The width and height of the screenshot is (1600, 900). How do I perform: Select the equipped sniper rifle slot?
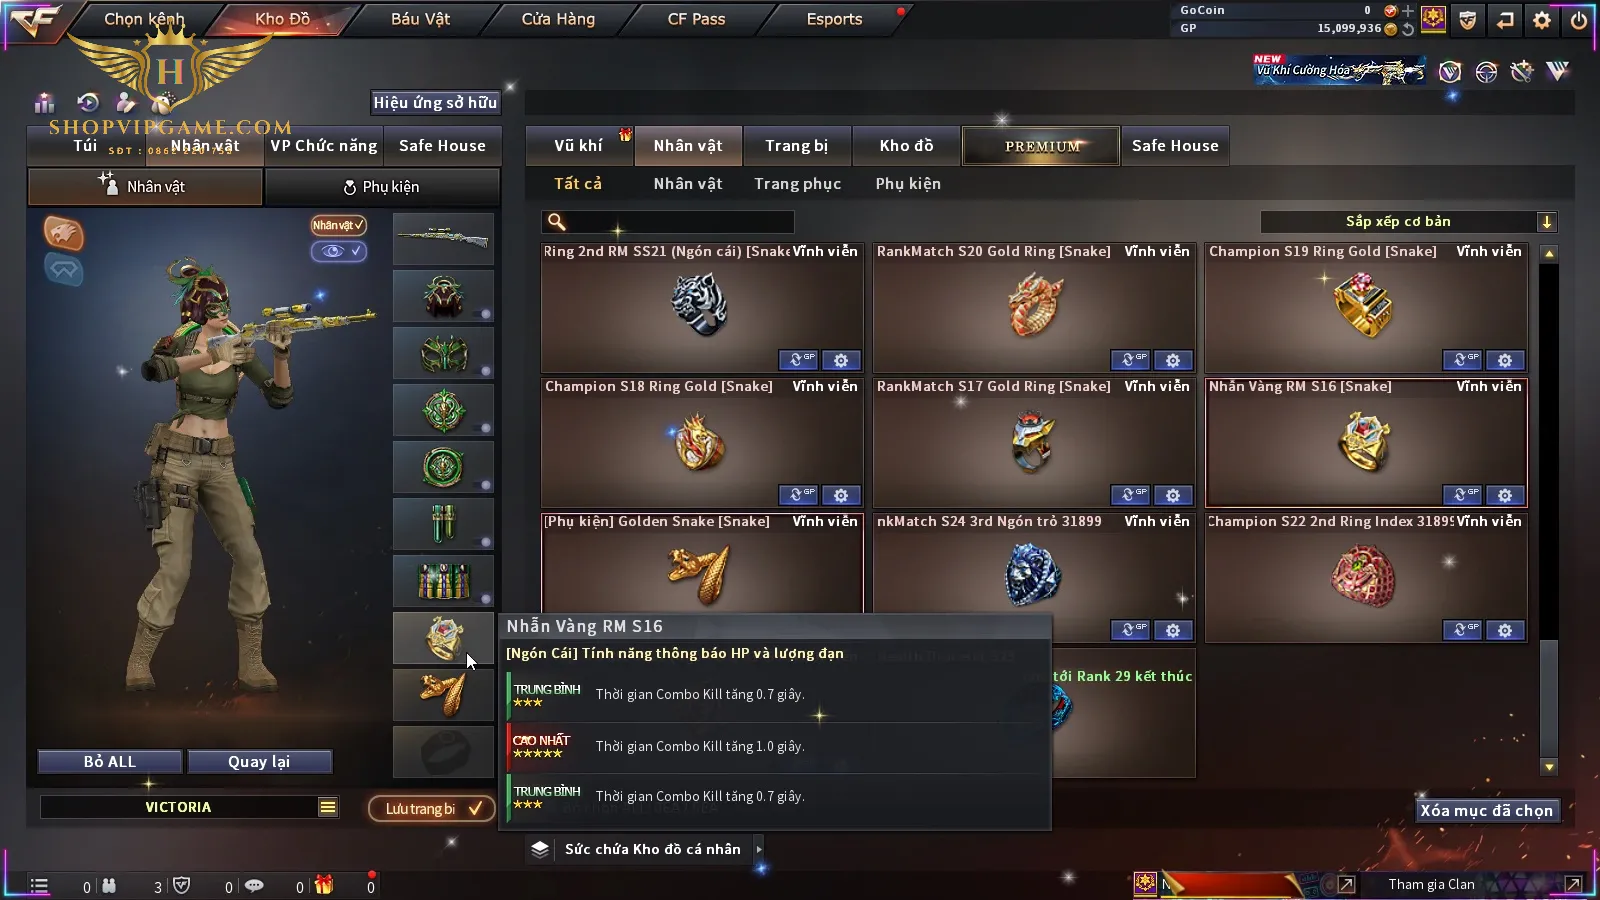pos(443,239)
